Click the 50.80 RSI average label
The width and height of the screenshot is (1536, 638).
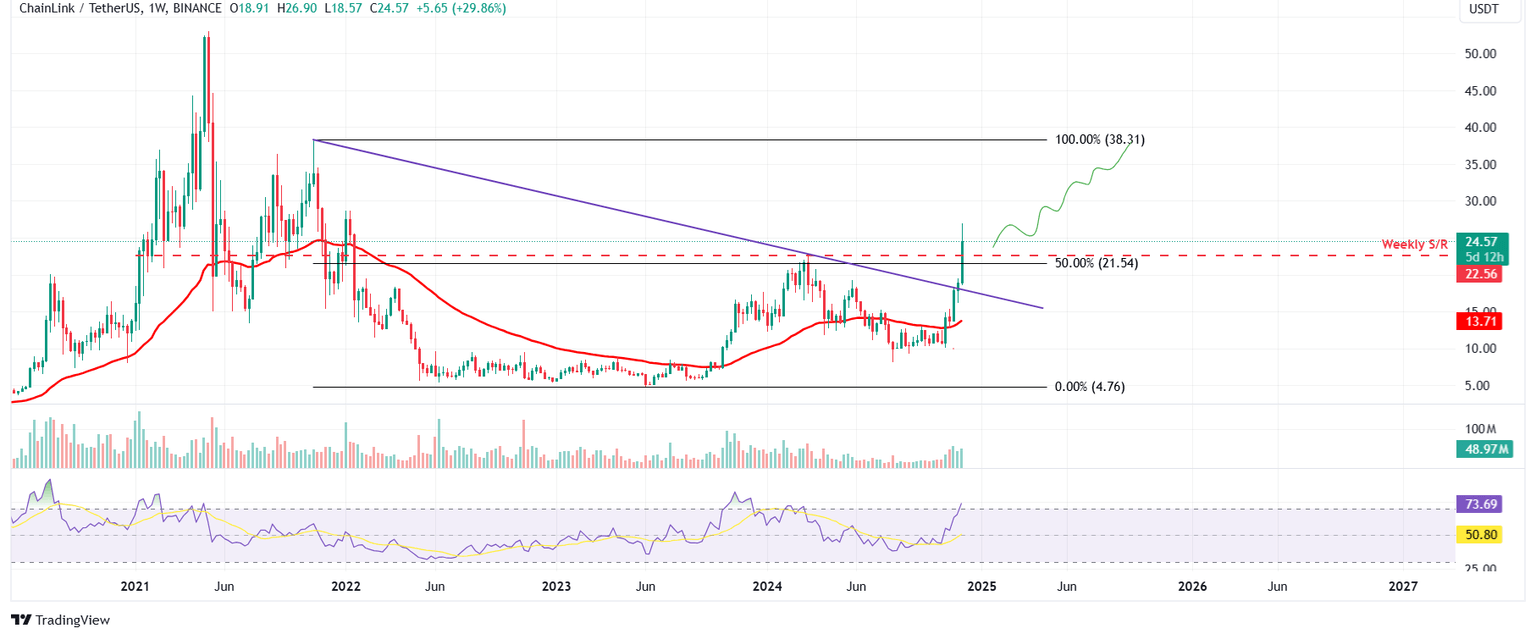point(1480,535)
